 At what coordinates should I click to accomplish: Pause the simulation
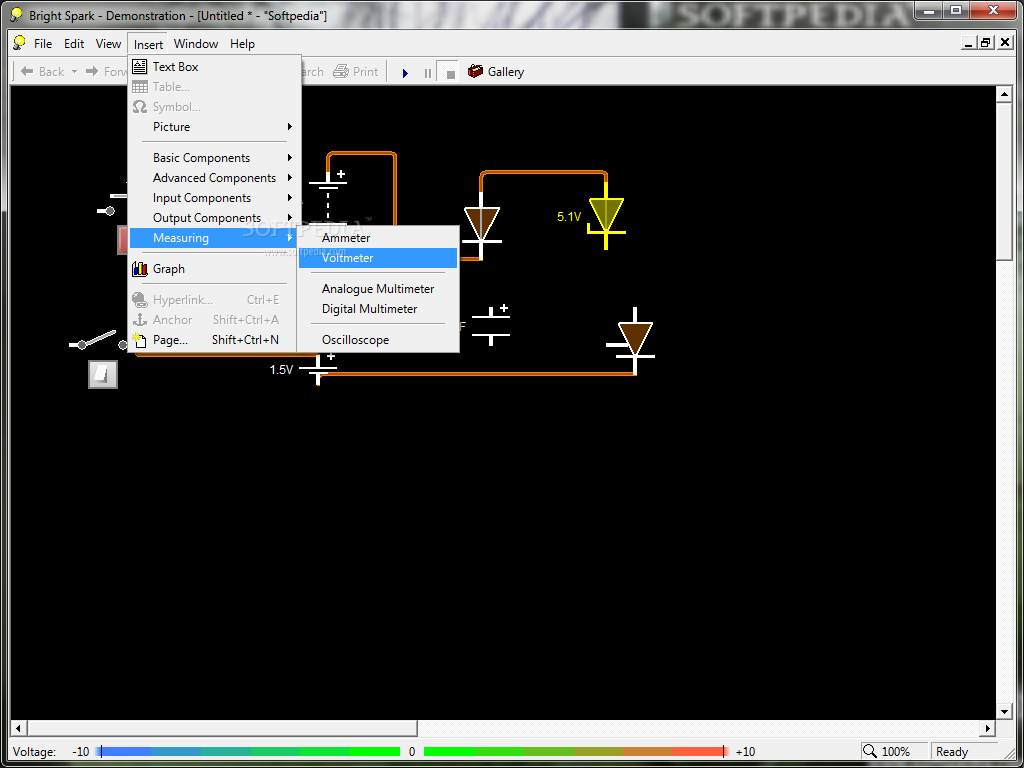point(428,73)
